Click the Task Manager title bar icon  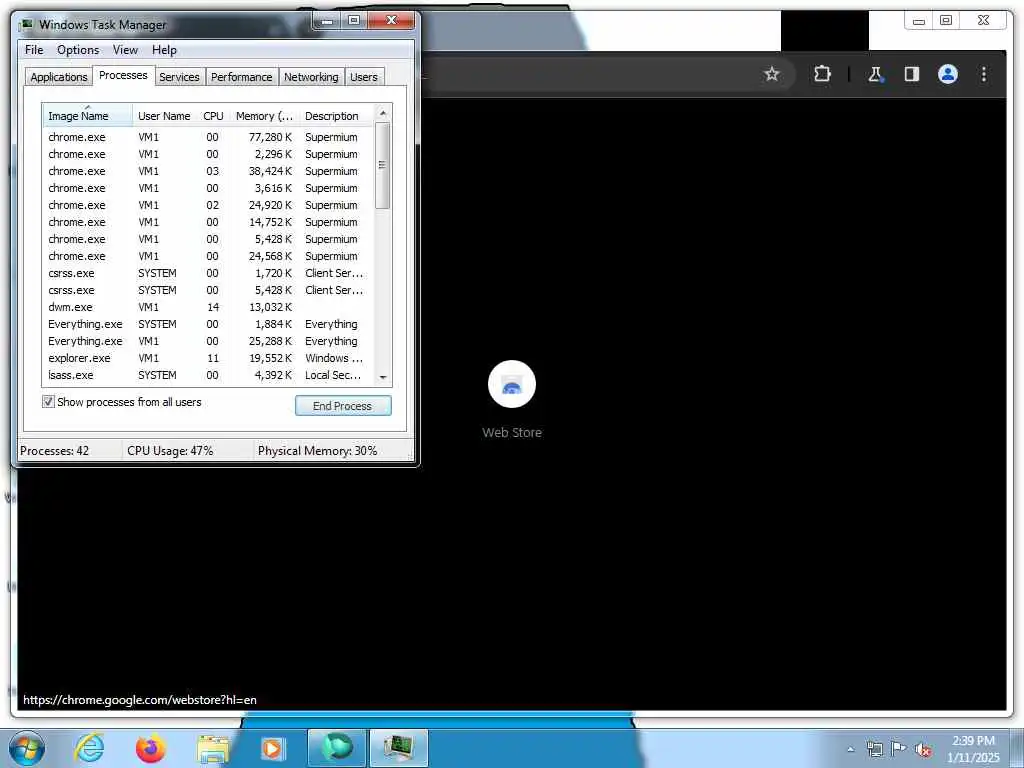tap(27, 25)
